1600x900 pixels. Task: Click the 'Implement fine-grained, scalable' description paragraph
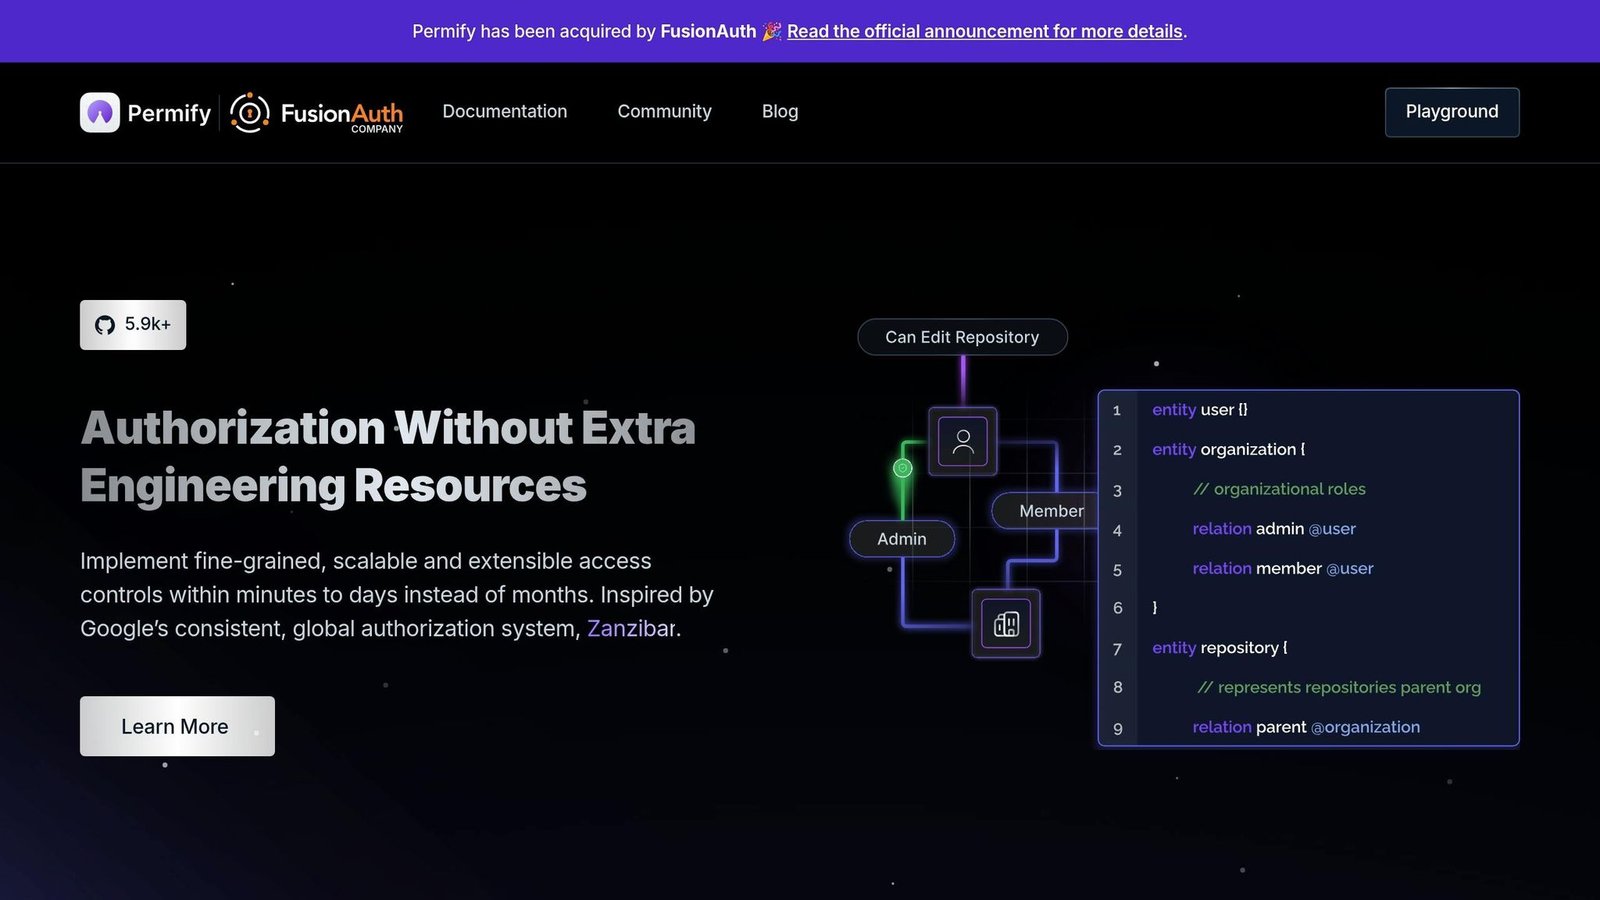click(x=397, y=595)
